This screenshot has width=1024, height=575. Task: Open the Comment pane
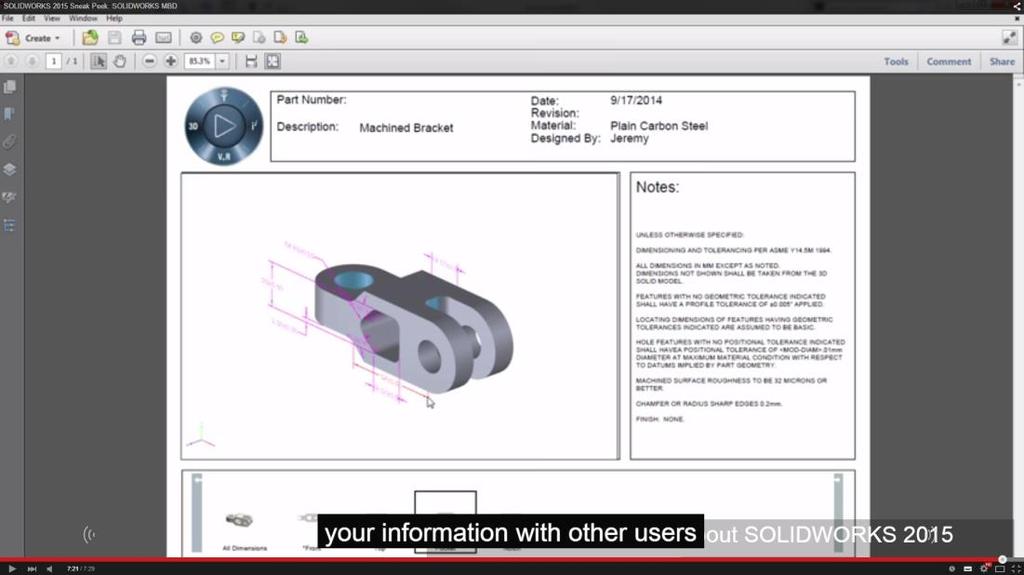click(x=949, y=61)
